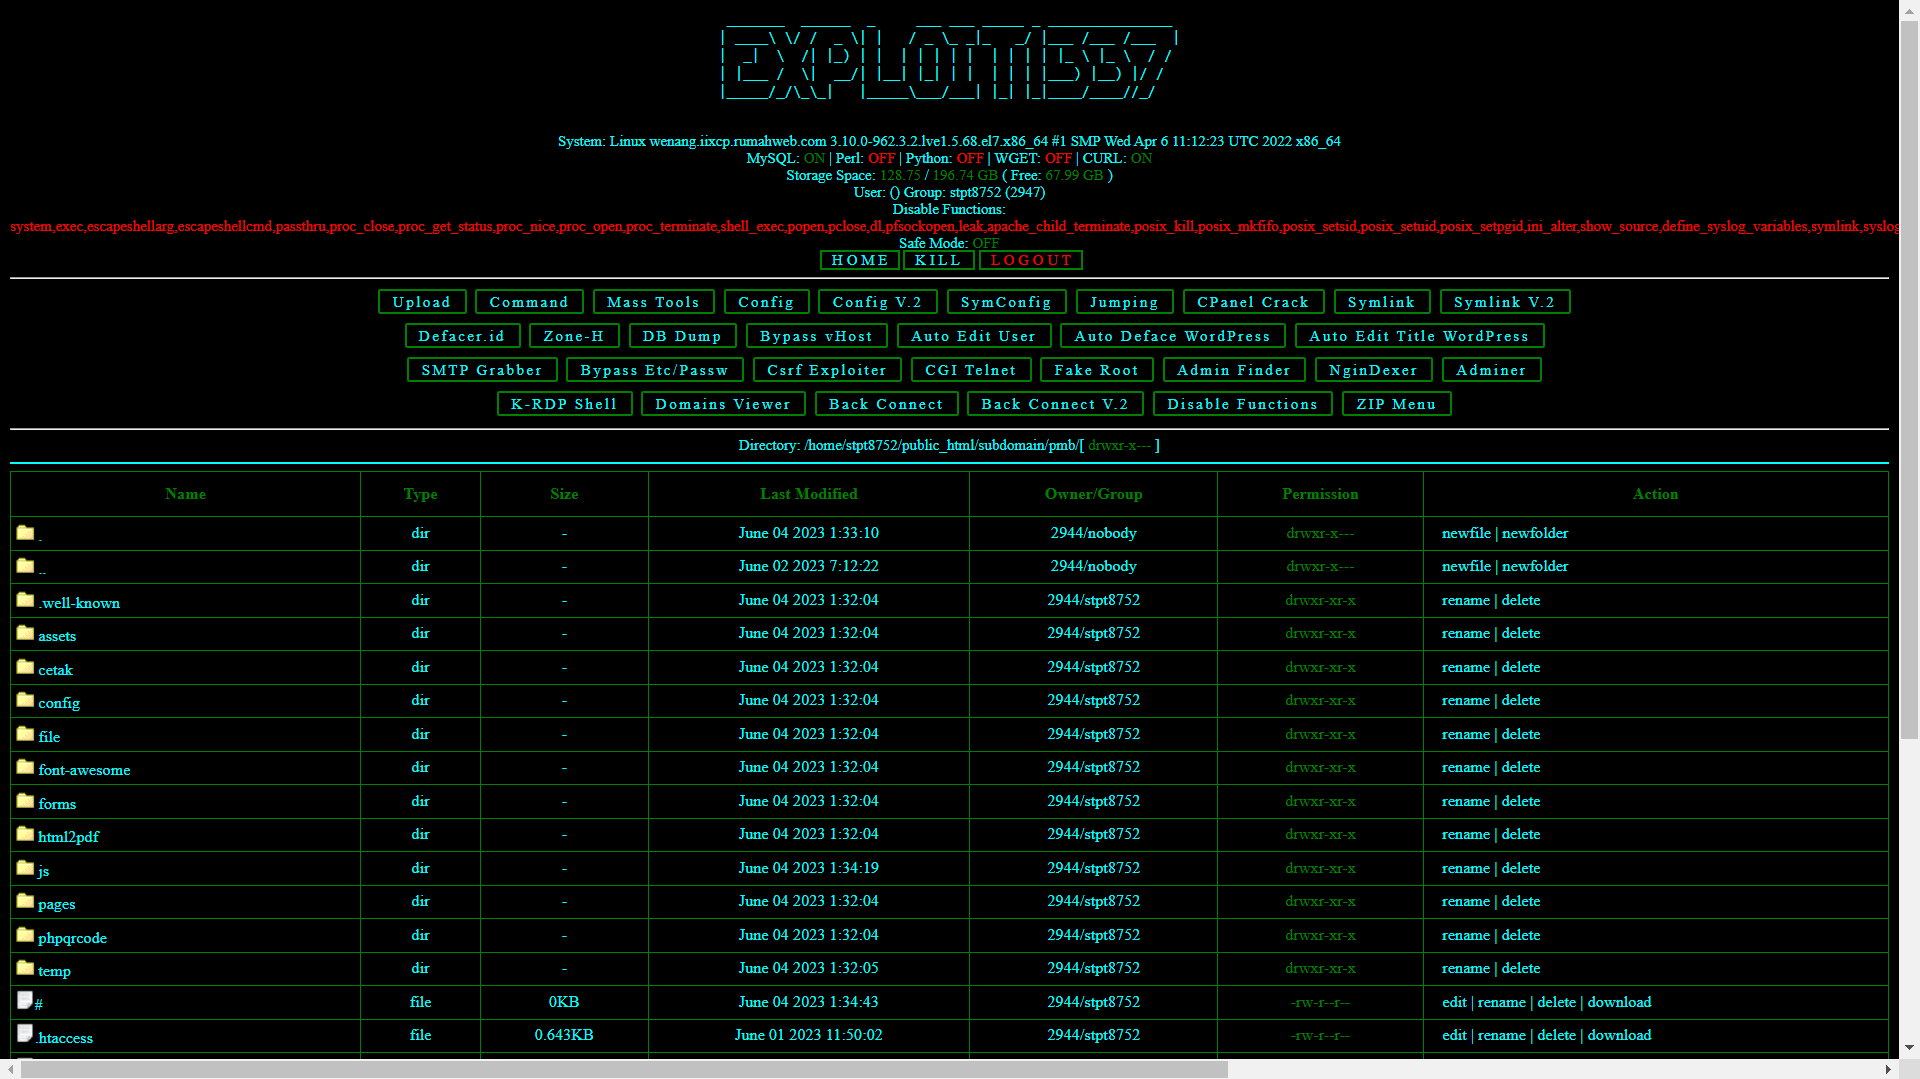Click newfolder in the '.' row
Screen dimensions: 1920x1079
[x=1535, y=533]
